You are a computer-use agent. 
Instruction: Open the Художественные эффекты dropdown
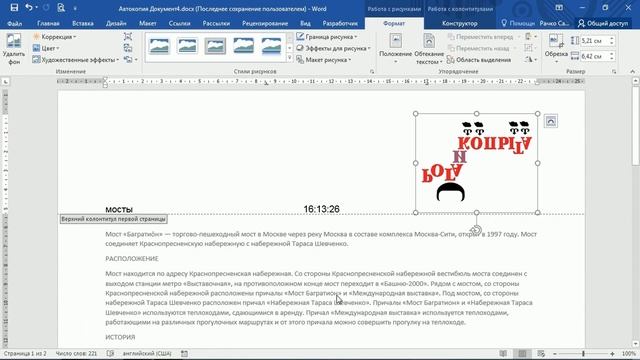(x=76, y=60)
